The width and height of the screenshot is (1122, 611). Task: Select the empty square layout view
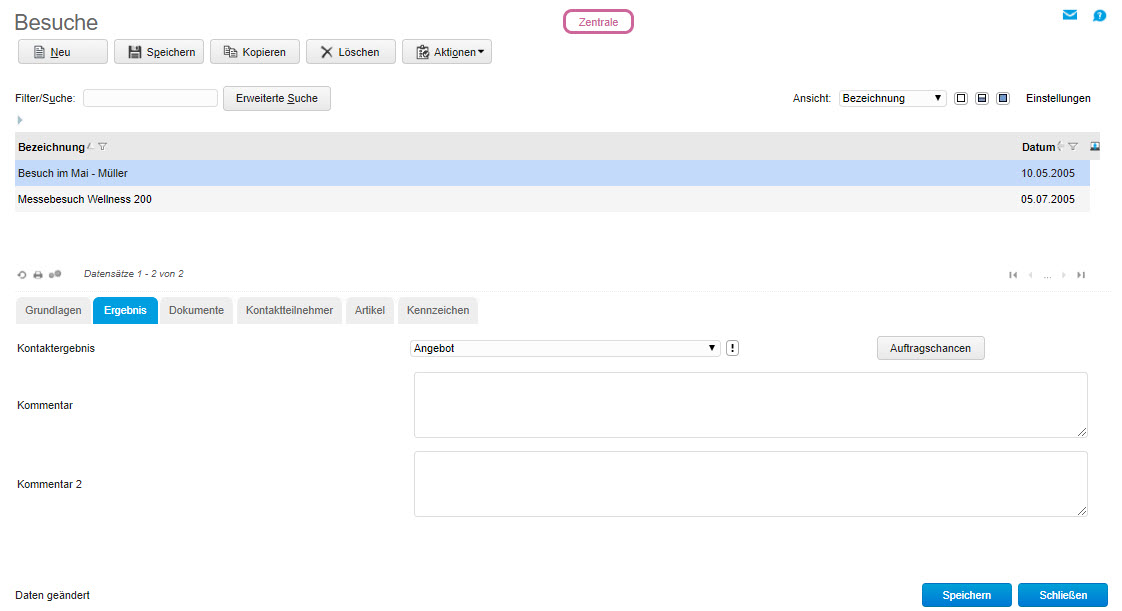pos(961,98)
